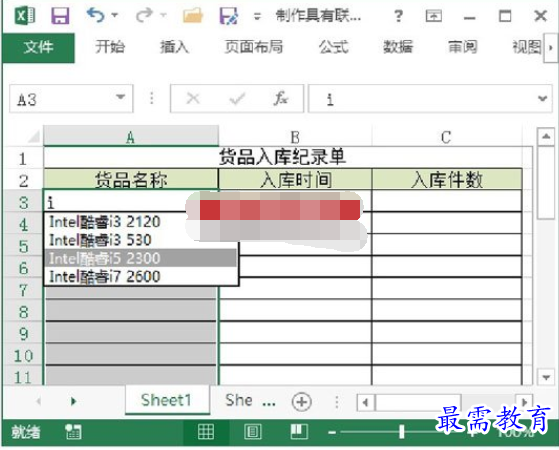Redo the last undone action
559x450 pixels.
(144, 16)
